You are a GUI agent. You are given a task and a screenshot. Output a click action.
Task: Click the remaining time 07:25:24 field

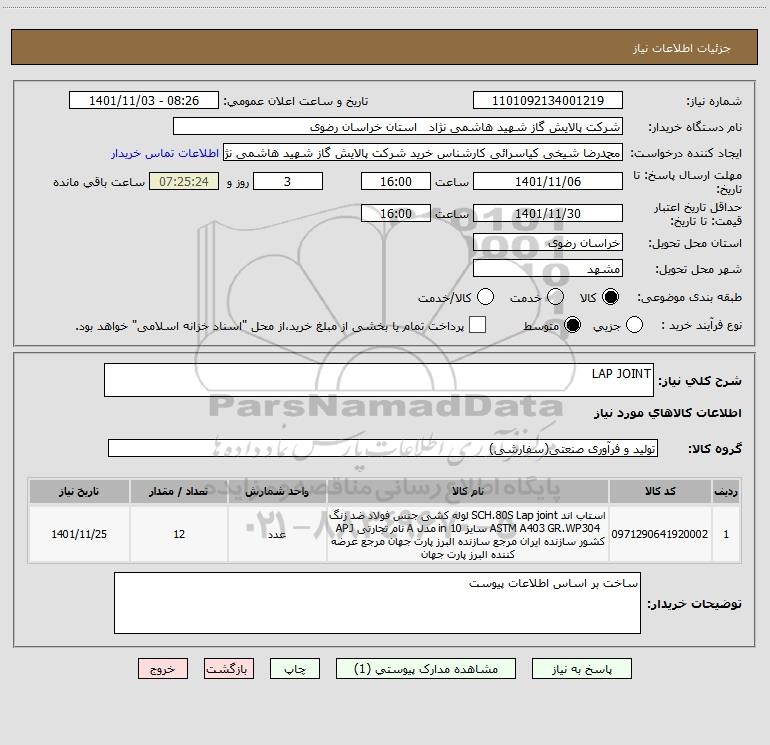click(x=184, y=182)
